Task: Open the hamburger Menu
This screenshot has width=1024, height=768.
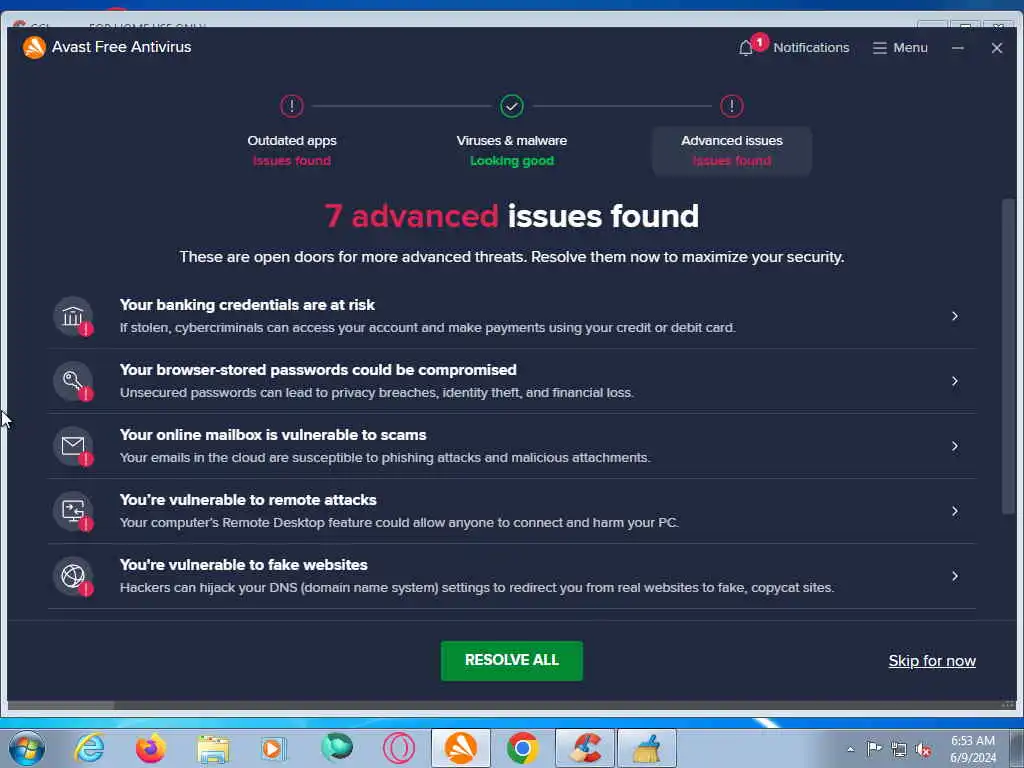Action: click(900, 48)
